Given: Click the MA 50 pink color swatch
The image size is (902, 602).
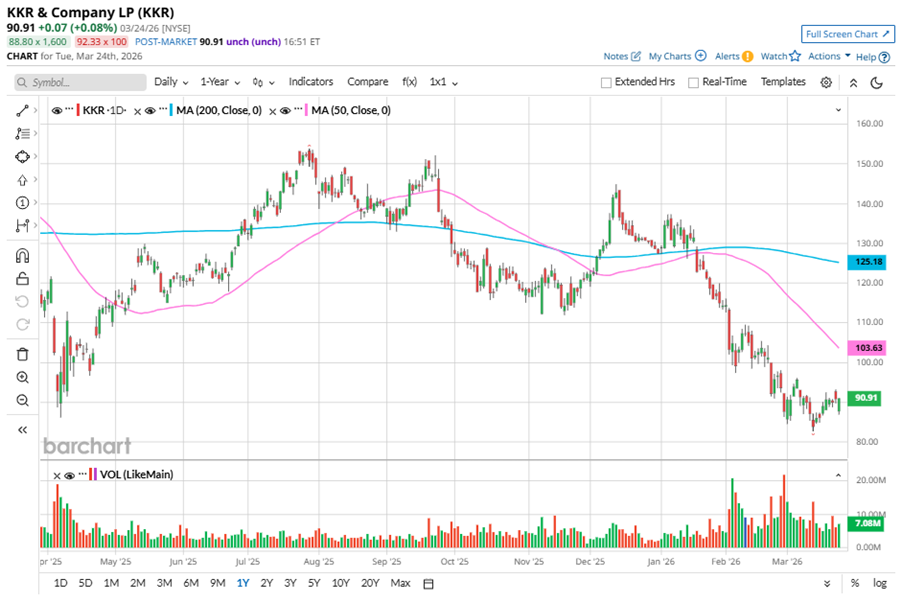Looking at the screenshot, I should tap(307, 111).
